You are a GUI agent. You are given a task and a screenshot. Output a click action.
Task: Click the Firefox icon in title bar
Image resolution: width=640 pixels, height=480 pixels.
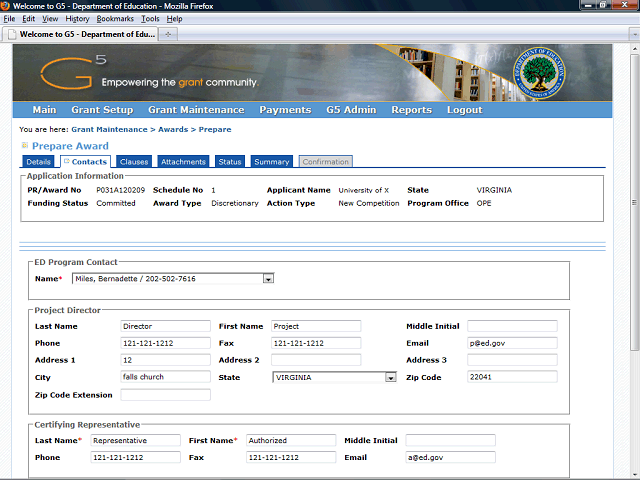click(x=8, y=6)
